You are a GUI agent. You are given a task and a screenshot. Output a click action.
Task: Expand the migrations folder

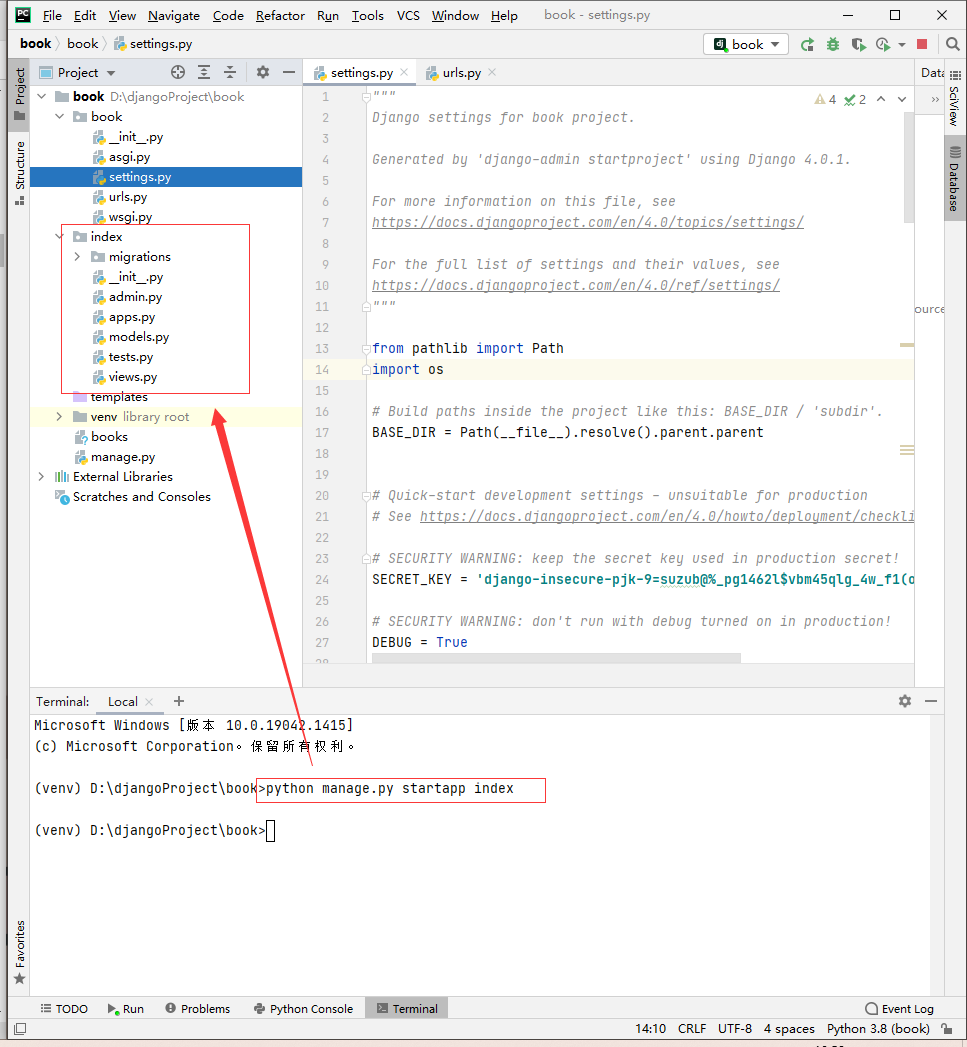tap(77, 256)
